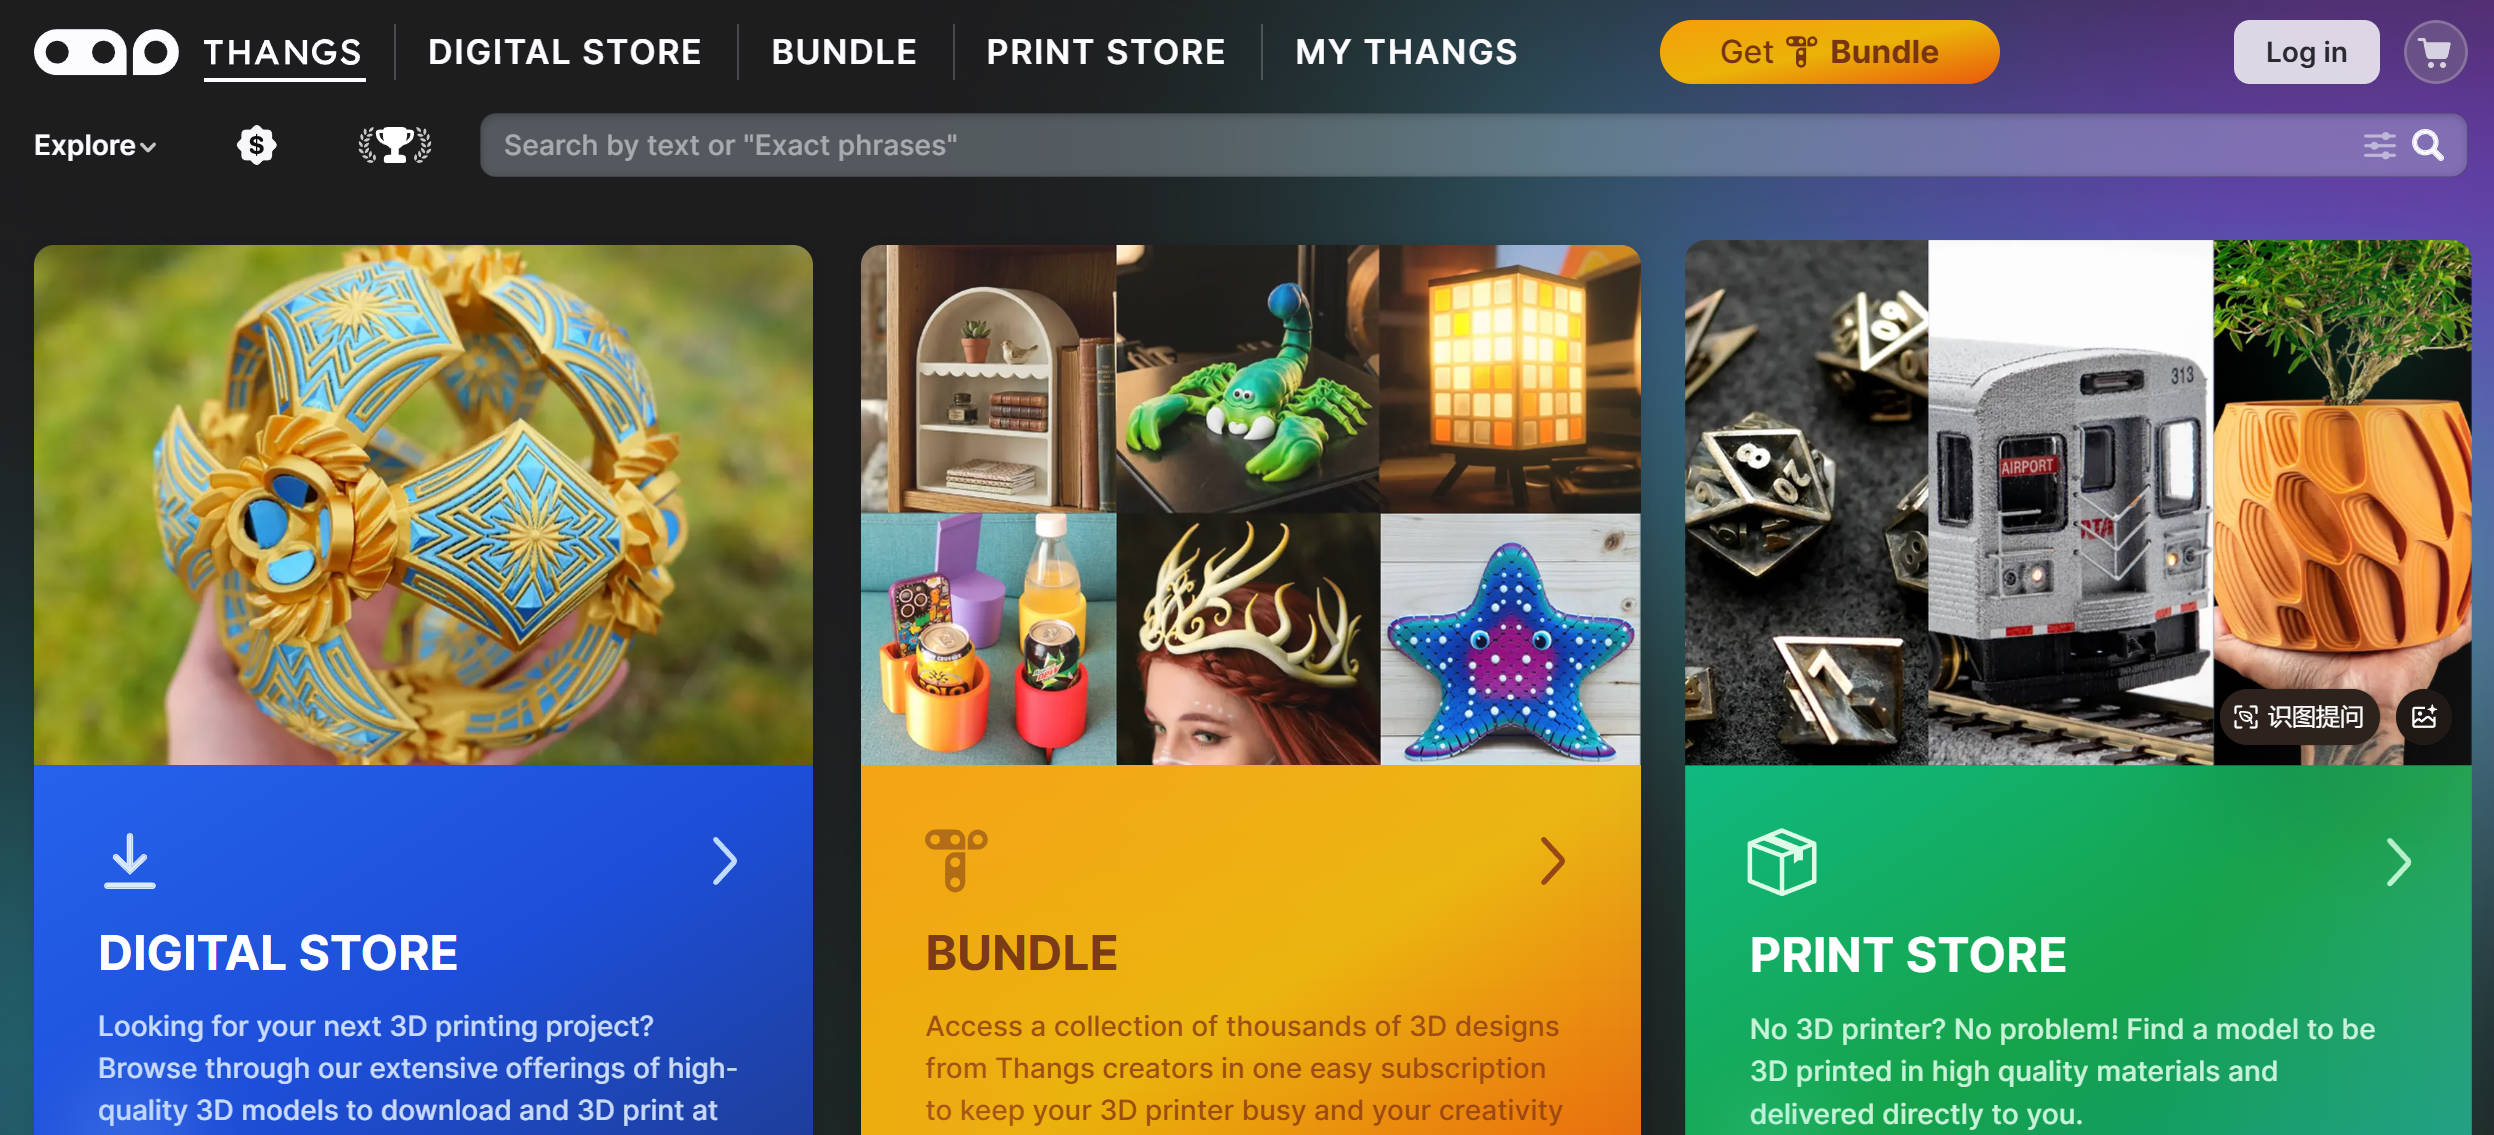
Task: Open the dollar badge deals icon
Action: coord(257,145)
